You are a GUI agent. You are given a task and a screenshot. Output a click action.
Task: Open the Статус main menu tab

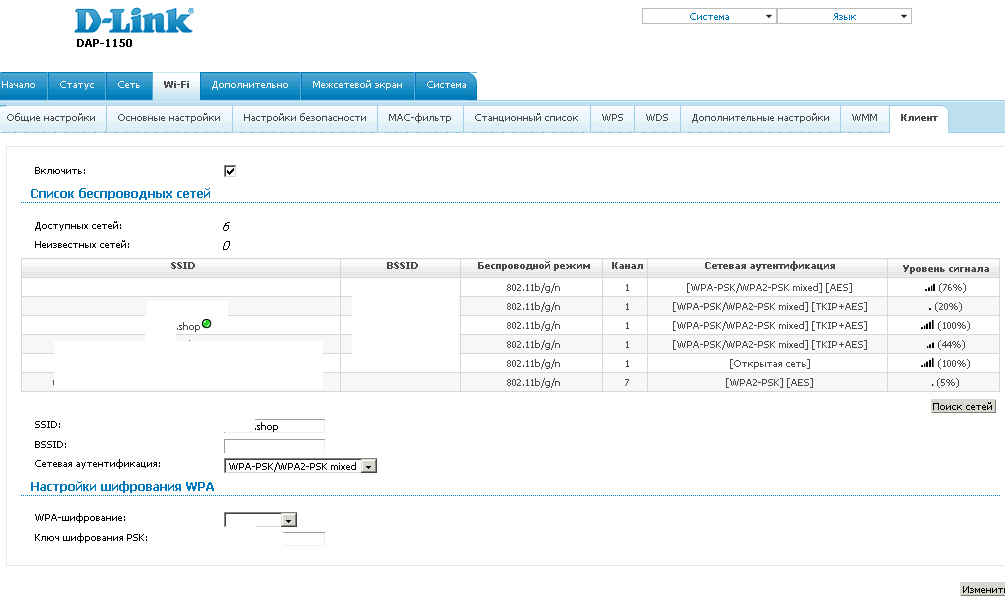tap(77, 85)
